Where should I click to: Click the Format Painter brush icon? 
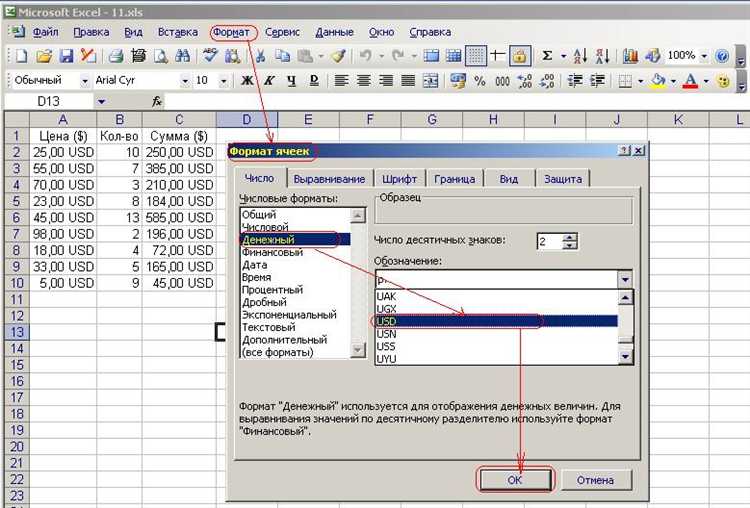point(339,56)
